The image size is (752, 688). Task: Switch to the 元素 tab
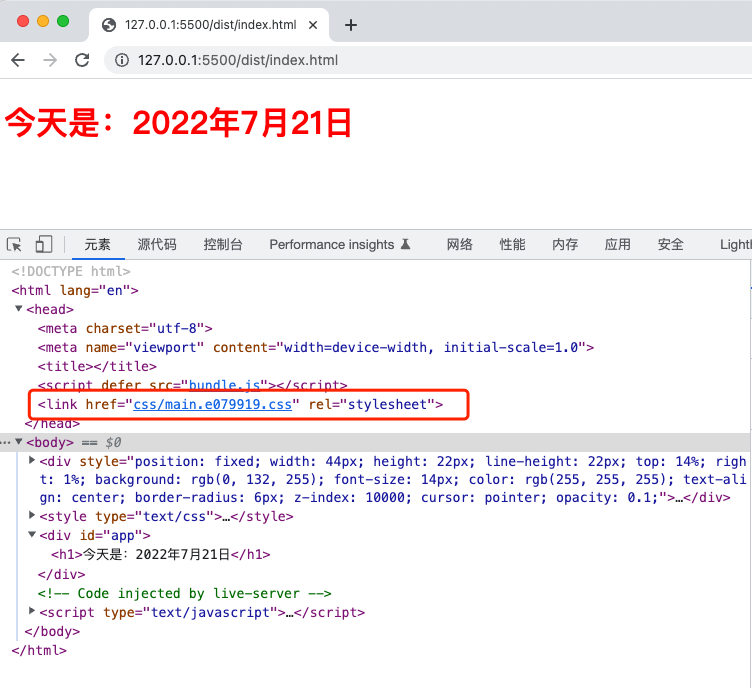(x=97, y=245)
